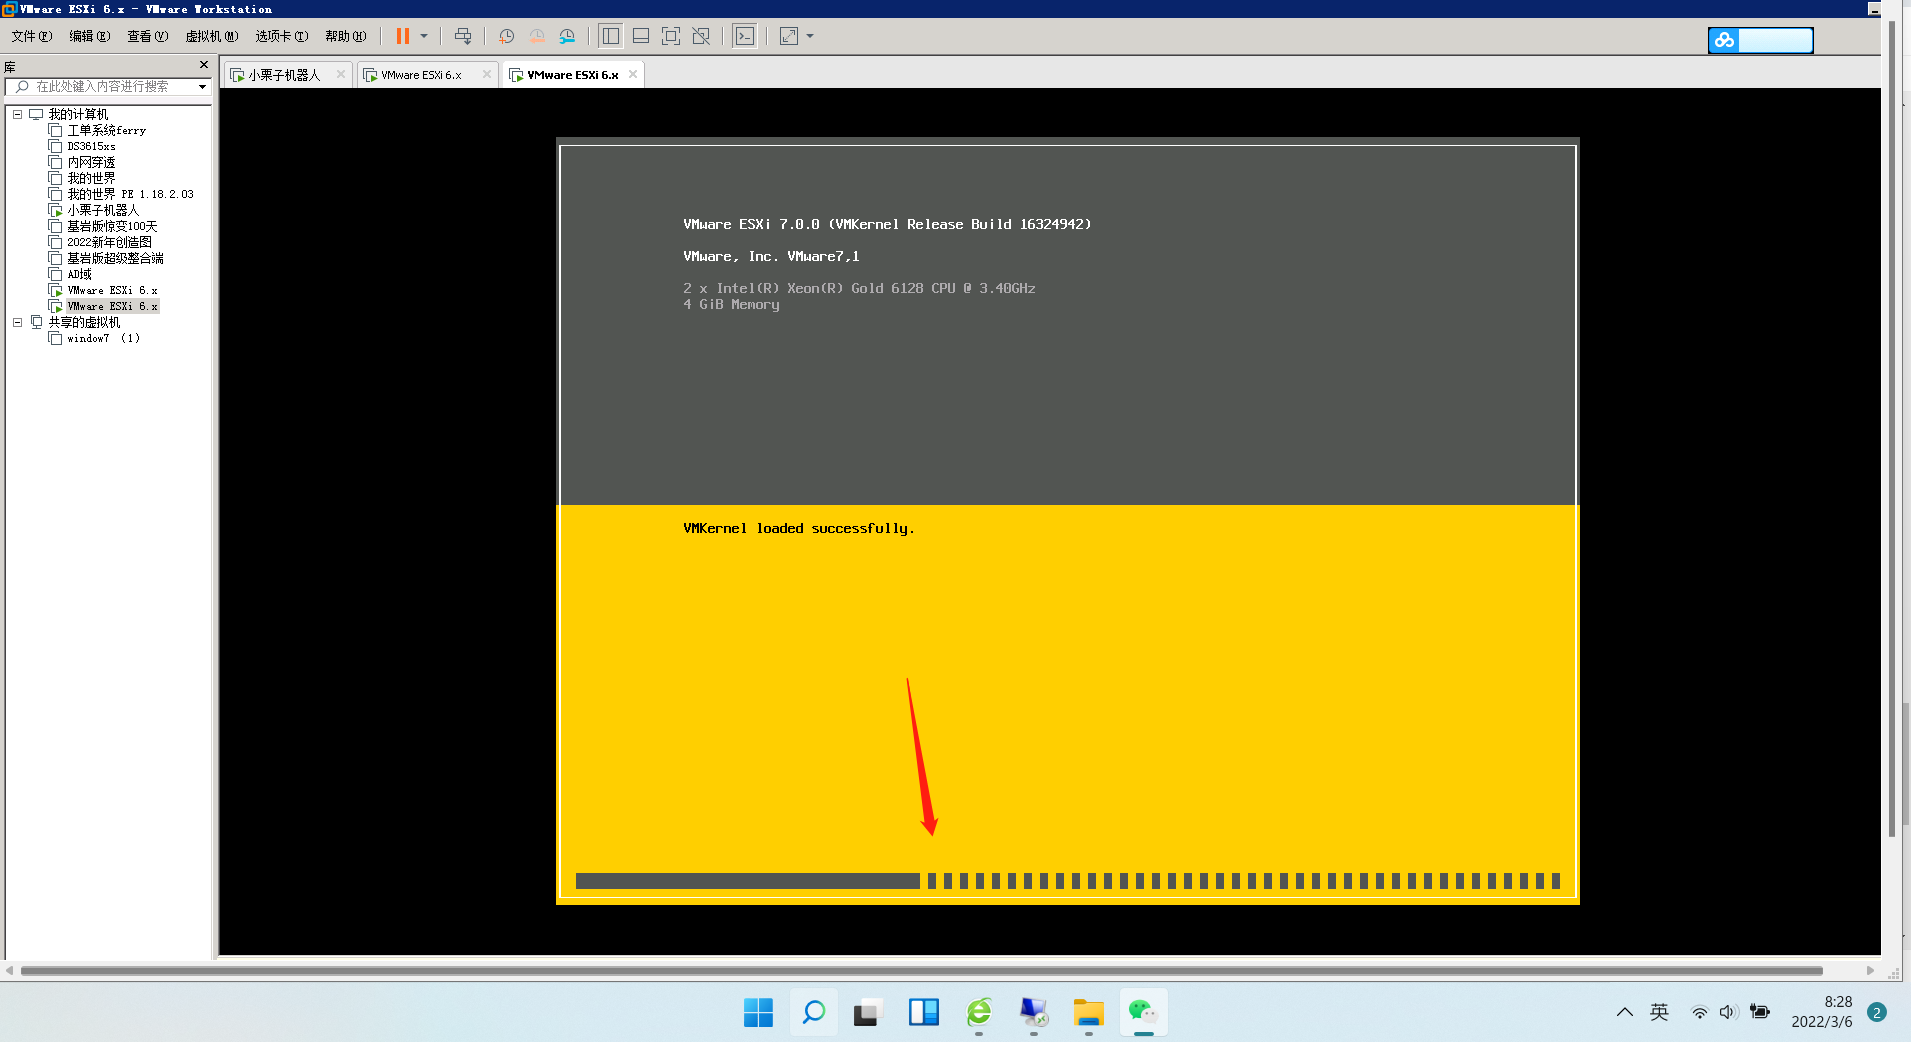Viewport: 1911px width, 1042px height.
Task: Select the DS3615xs virtual machine
Action: click(x=91, y=146)
